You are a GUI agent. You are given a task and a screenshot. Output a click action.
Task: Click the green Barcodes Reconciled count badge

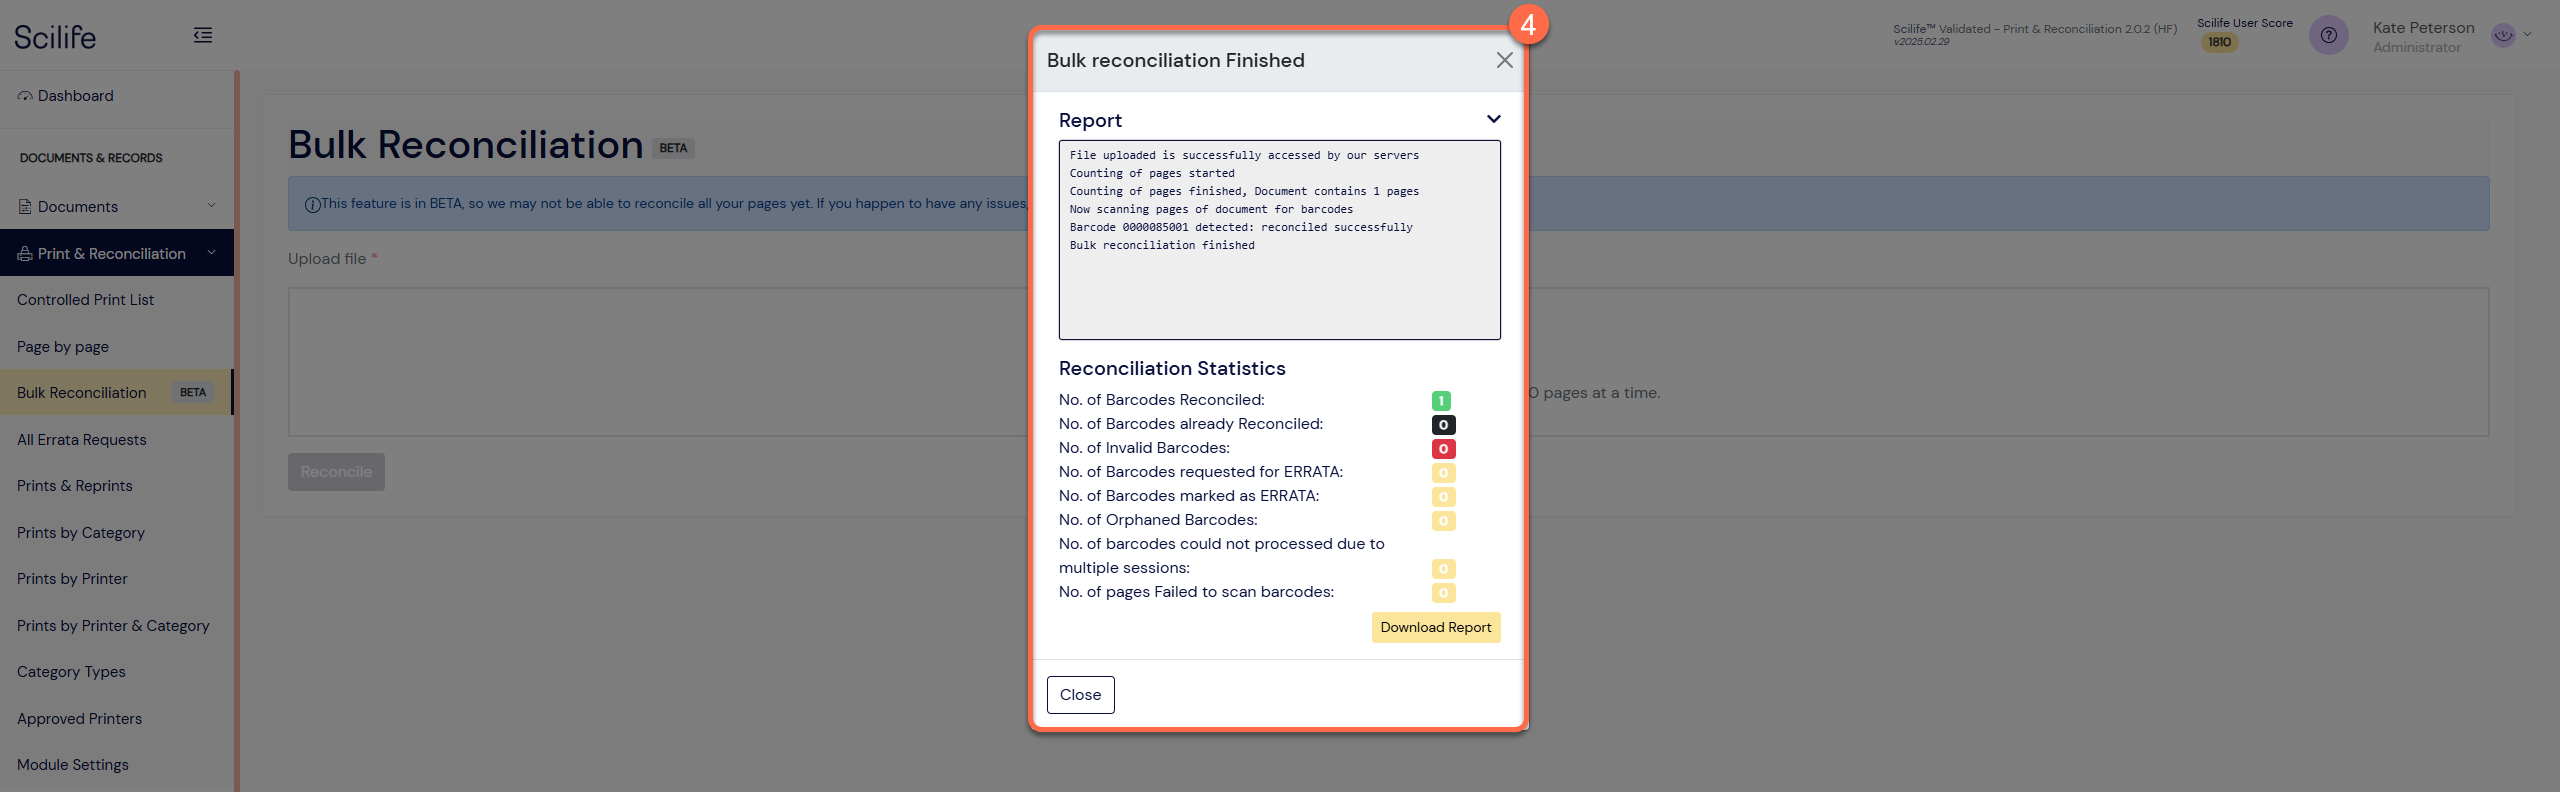pos(1441,401)
